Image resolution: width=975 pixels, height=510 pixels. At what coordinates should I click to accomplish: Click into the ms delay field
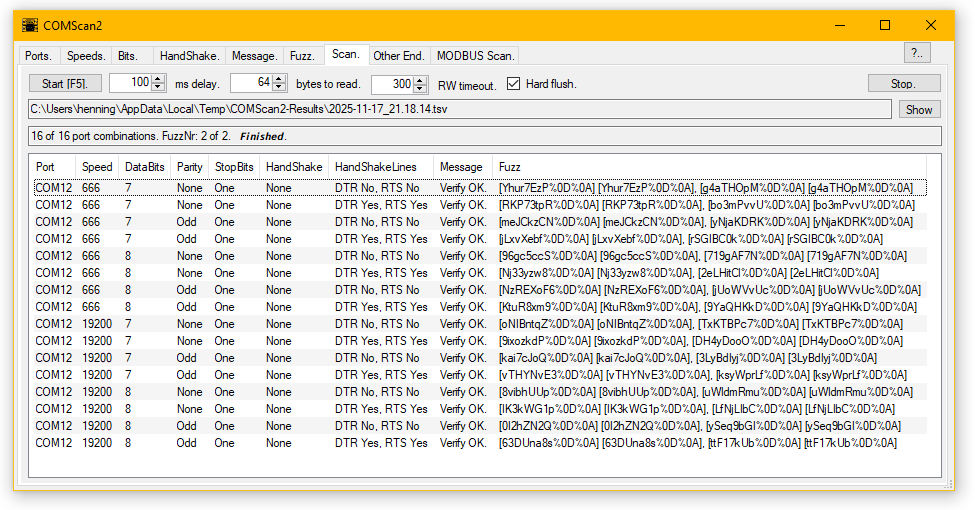[131, 83]
